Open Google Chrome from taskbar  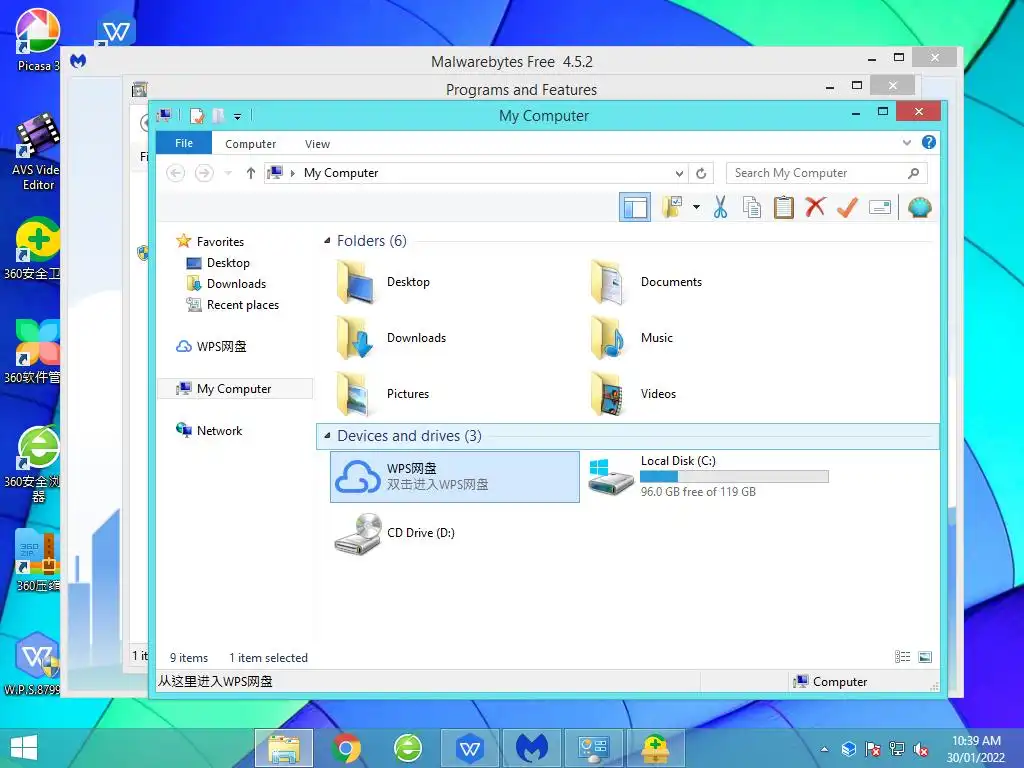click(x=346, y=748)
